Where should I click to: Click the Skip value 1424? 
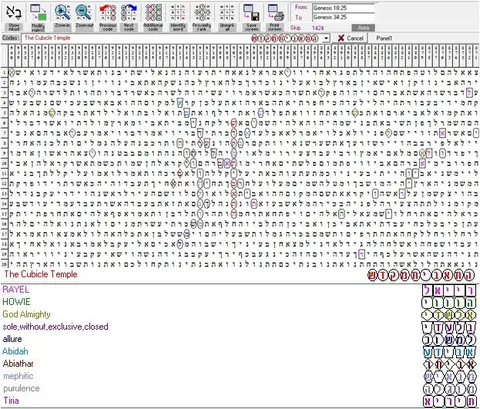318,28
